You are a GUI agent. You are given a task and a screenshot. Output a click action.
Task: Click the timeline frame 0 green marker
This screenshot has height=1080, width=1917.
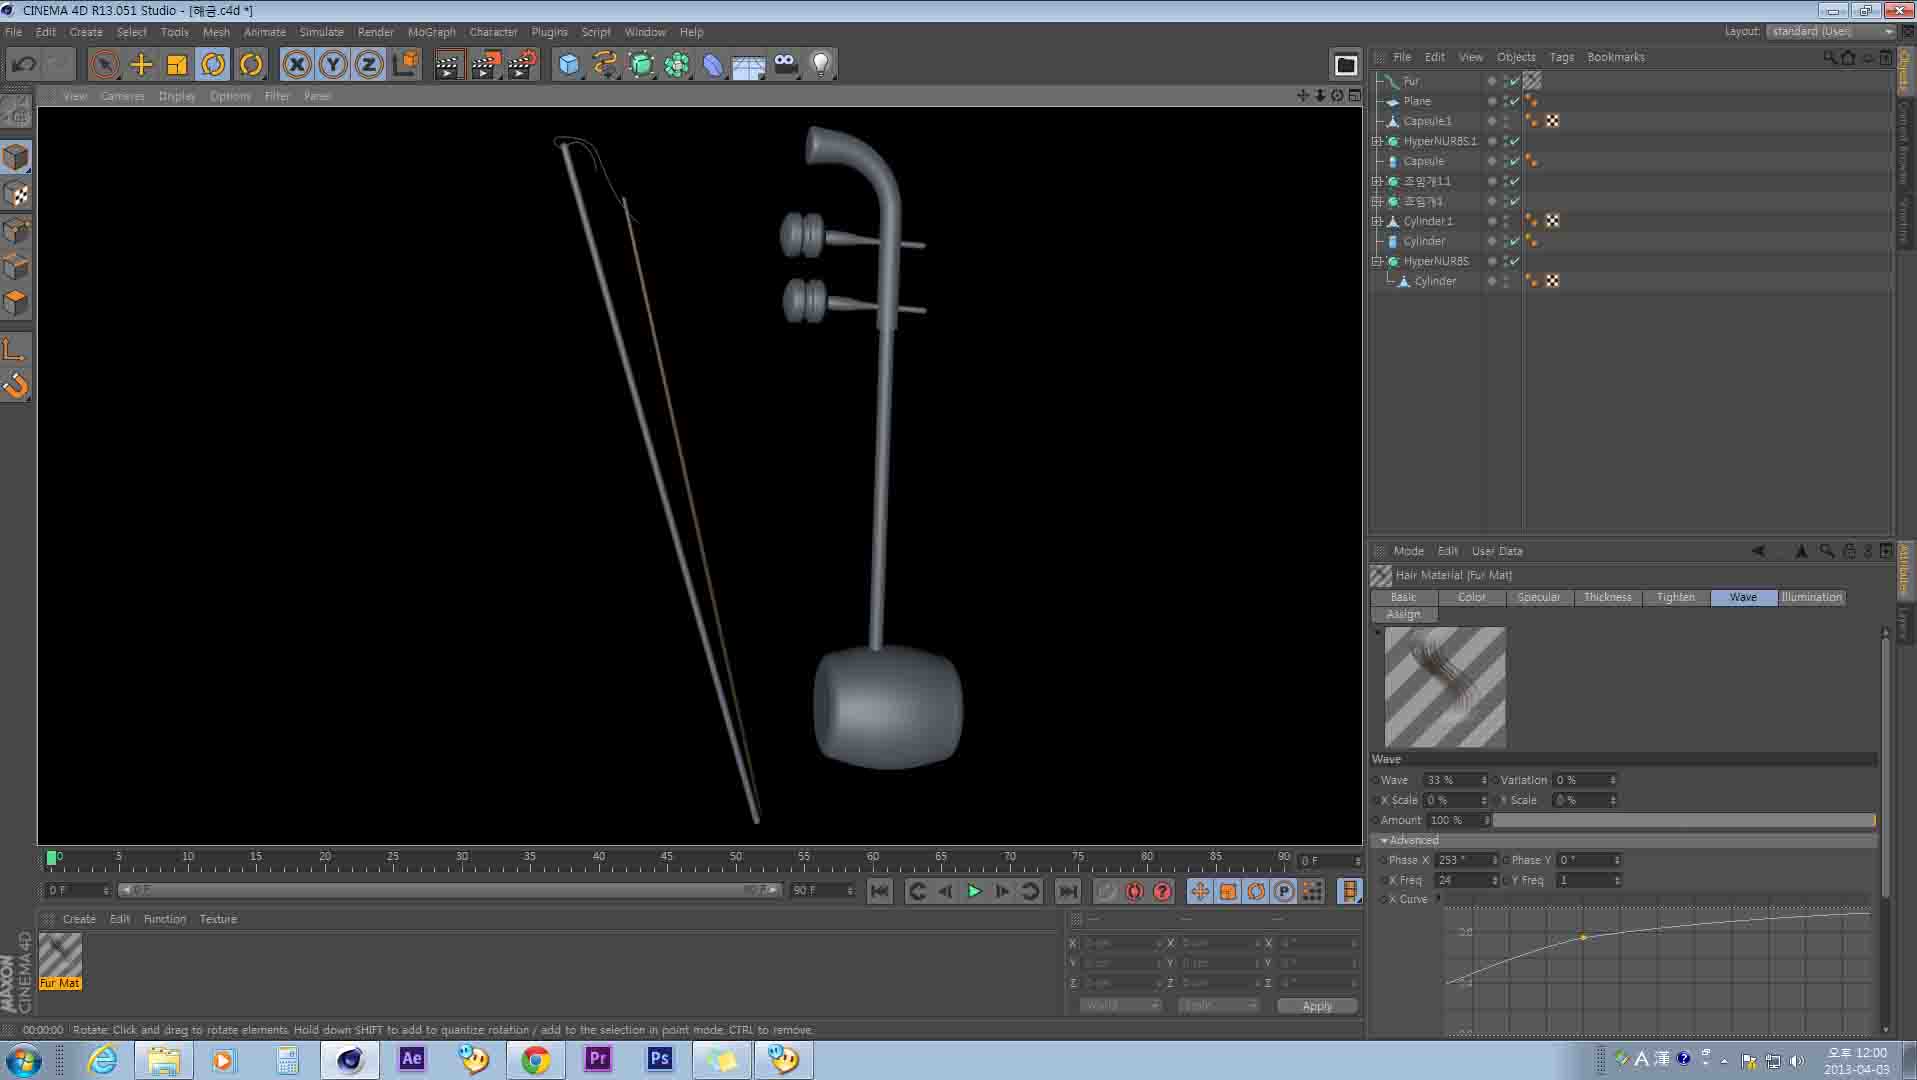(x=52, y=857)
